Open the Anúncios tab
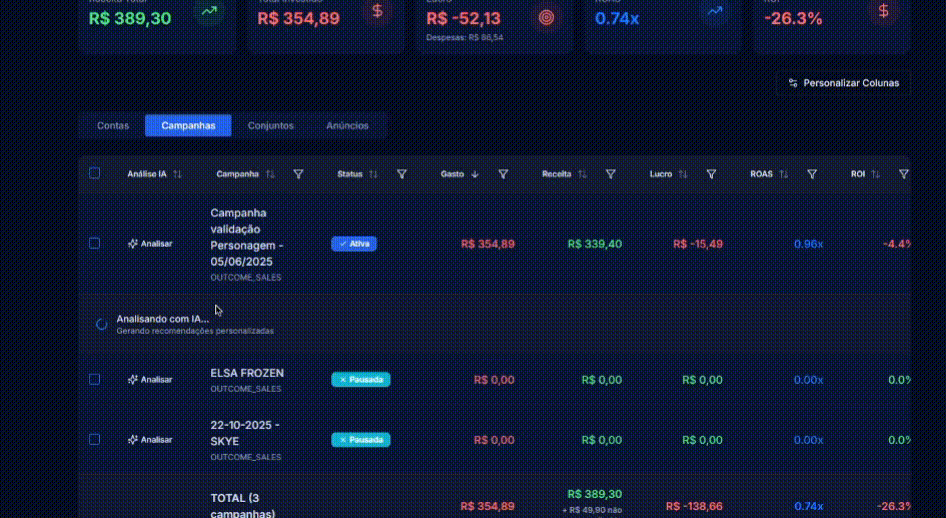946x518 pixels. pos(347,126)
